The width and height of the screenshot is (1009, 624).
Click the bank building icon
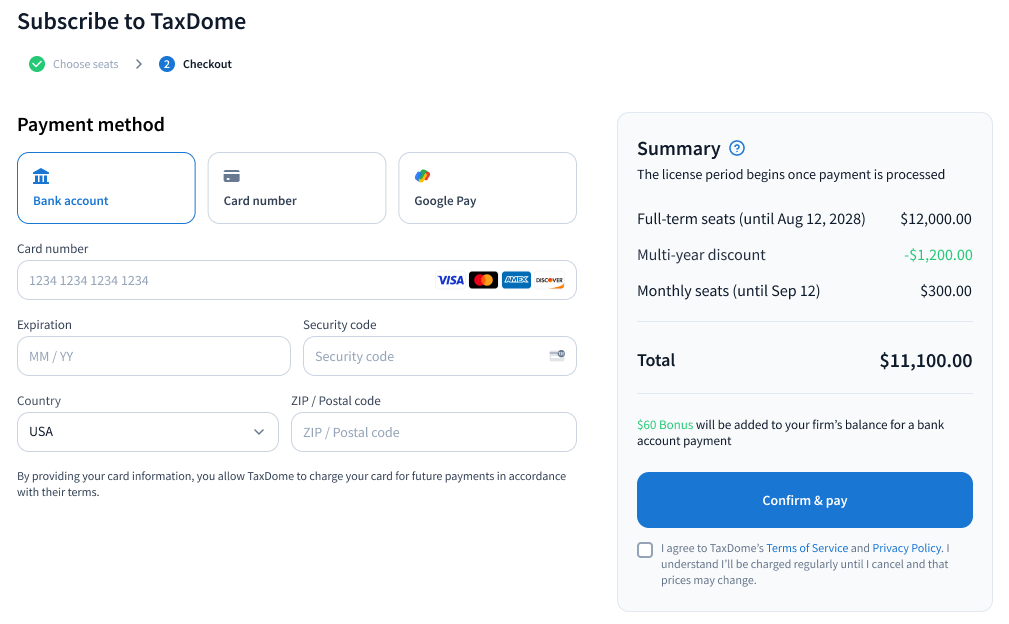pyautogui.click(x=41, y=176)
